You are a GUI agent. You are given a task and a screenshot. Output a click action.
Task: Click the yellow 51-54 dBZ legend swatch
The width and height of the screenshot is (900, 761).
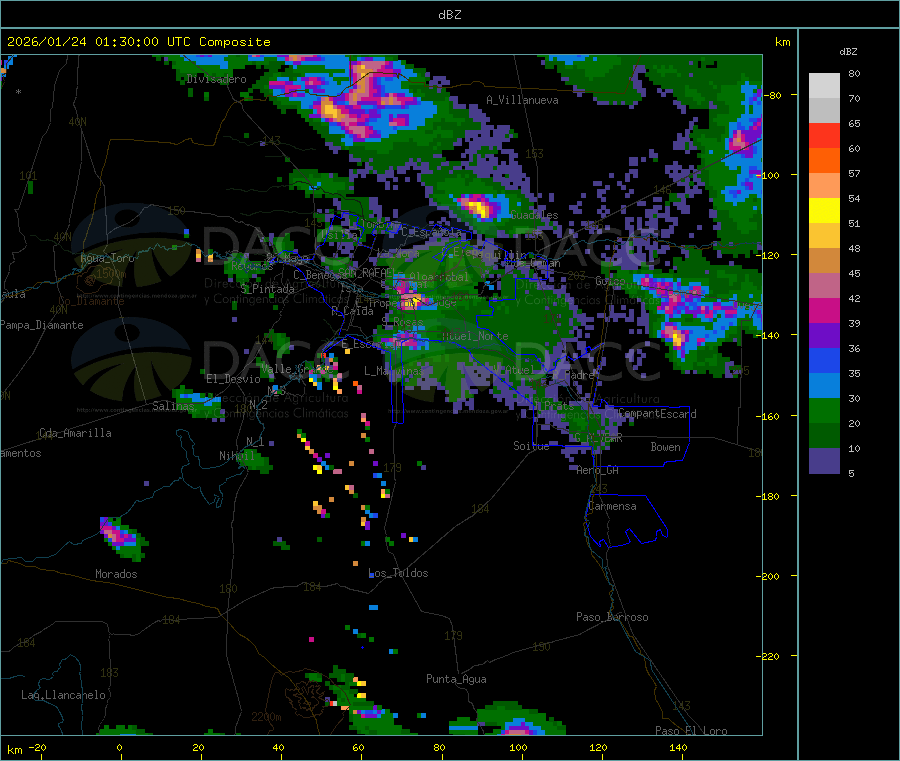[x=824, y=211]
